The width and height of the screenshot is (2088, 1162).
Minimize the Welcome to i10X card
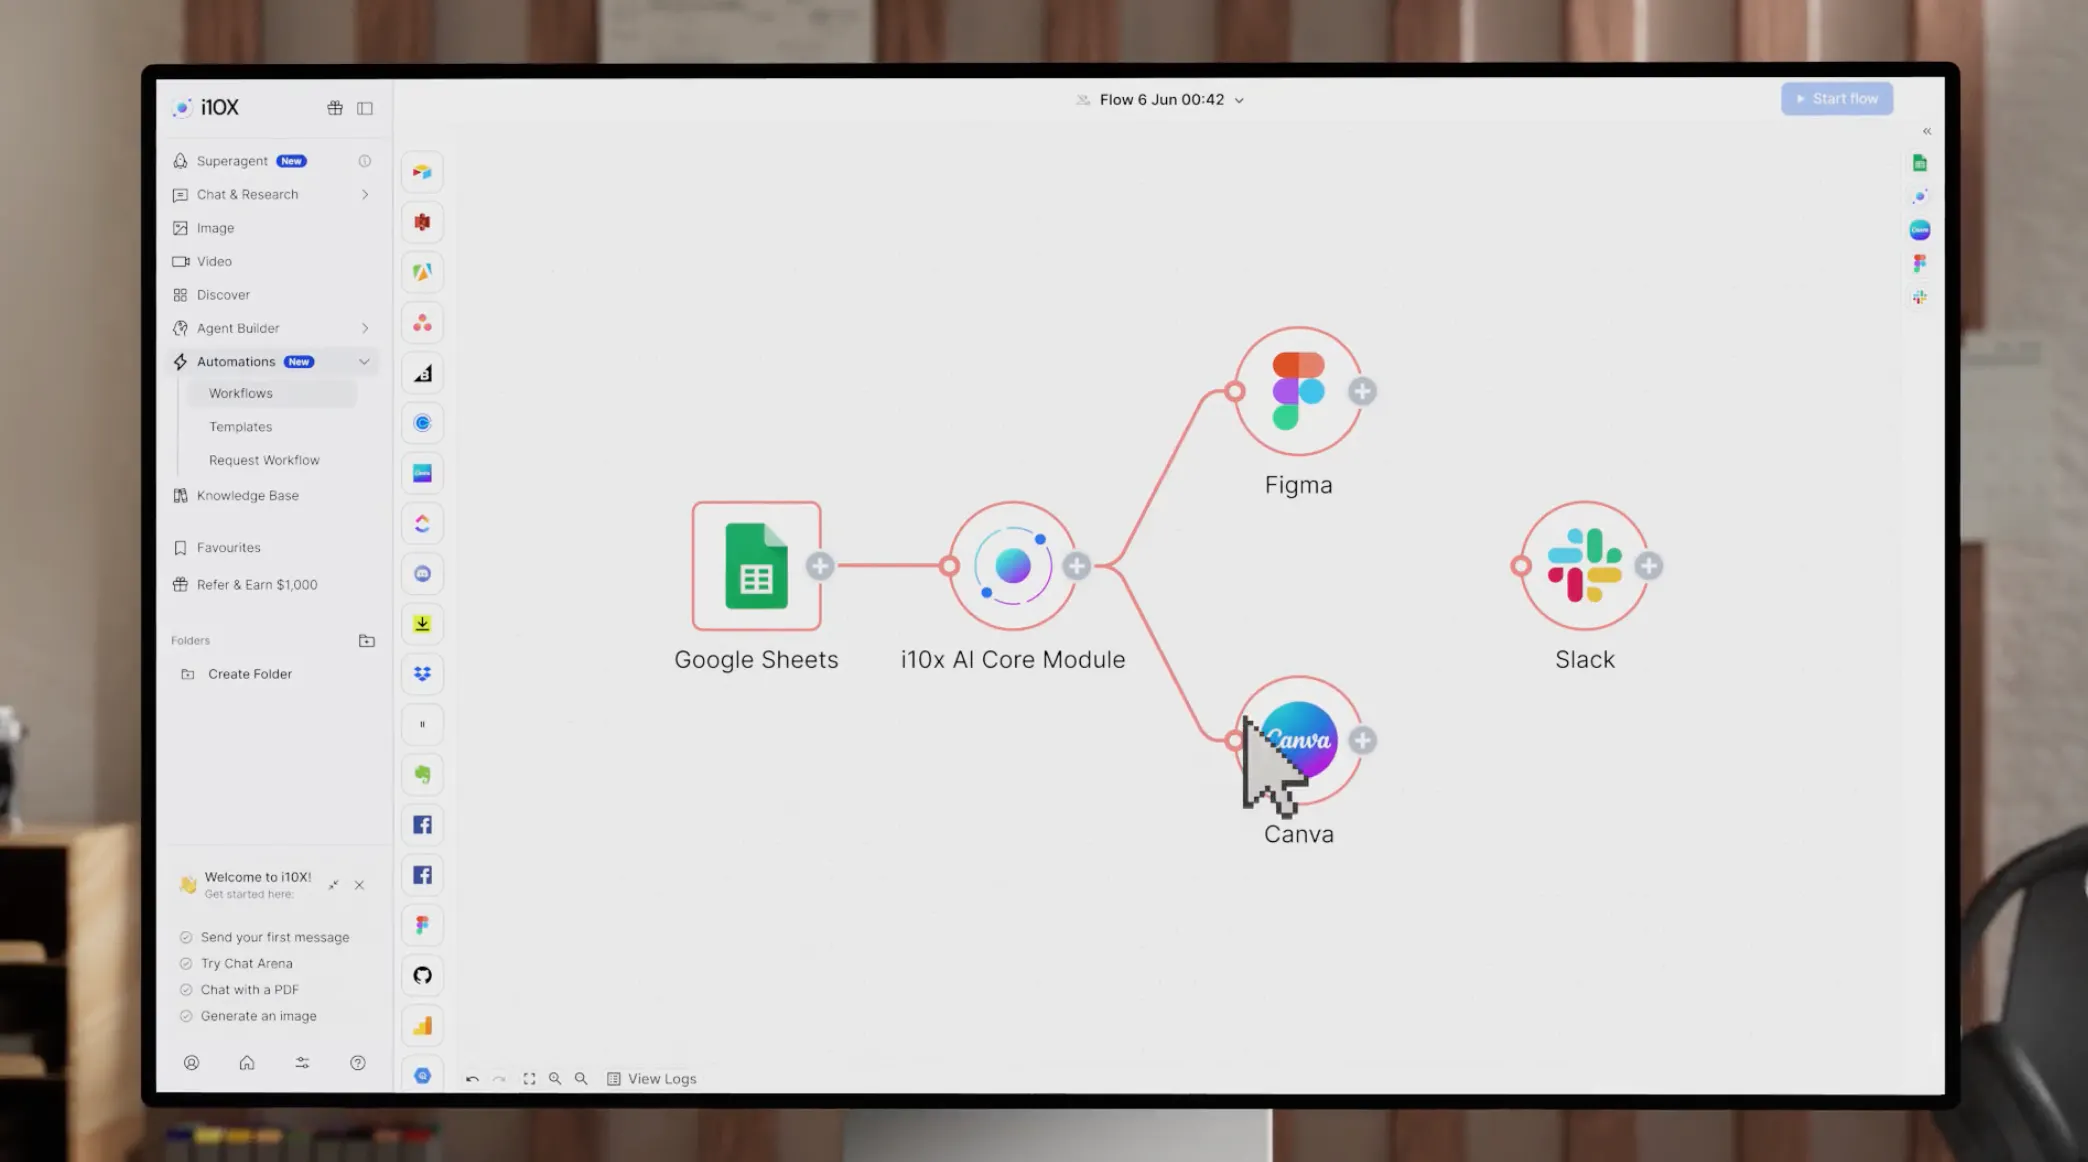(x=333, y=885)
